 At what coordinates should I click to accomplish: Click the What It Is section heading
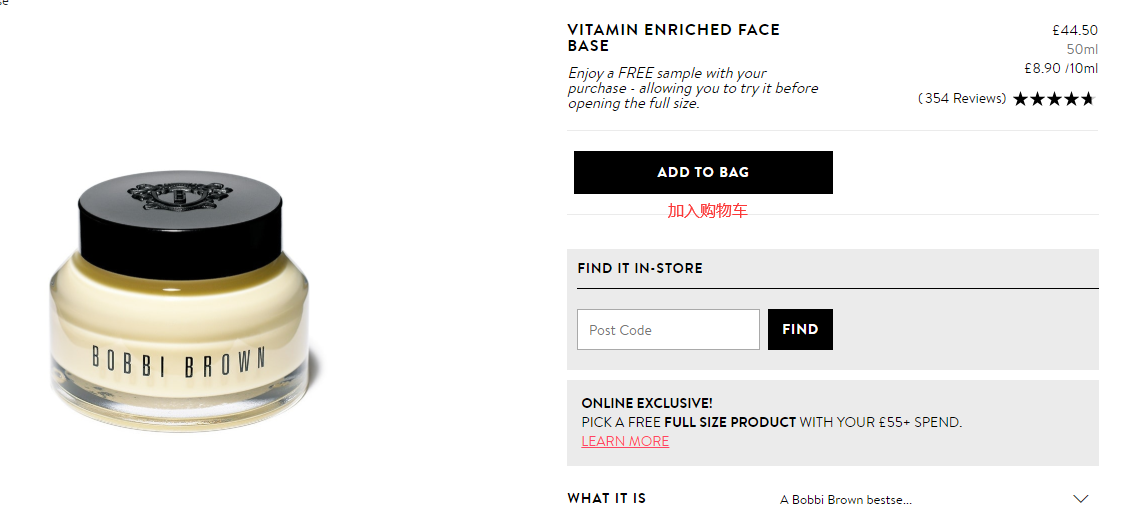point(606,498)
